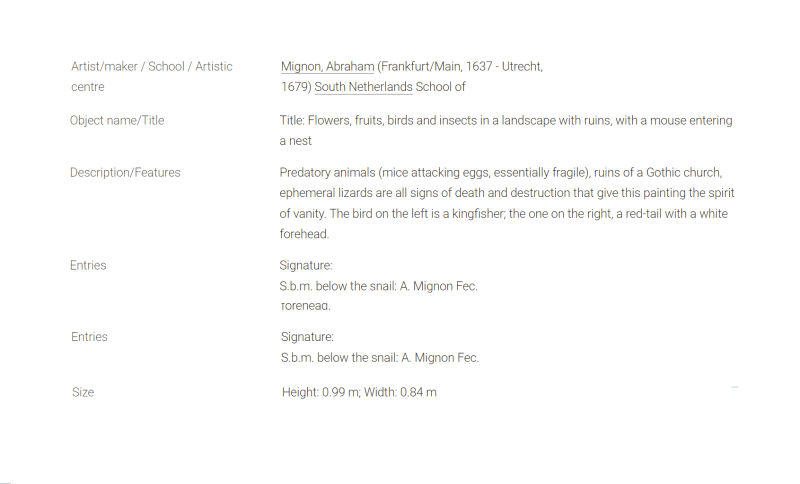Click the clipped 'forehead.' fragment under the signature
Image resolution: width=800 pixels, height=484 pixels.
point(305,306)
